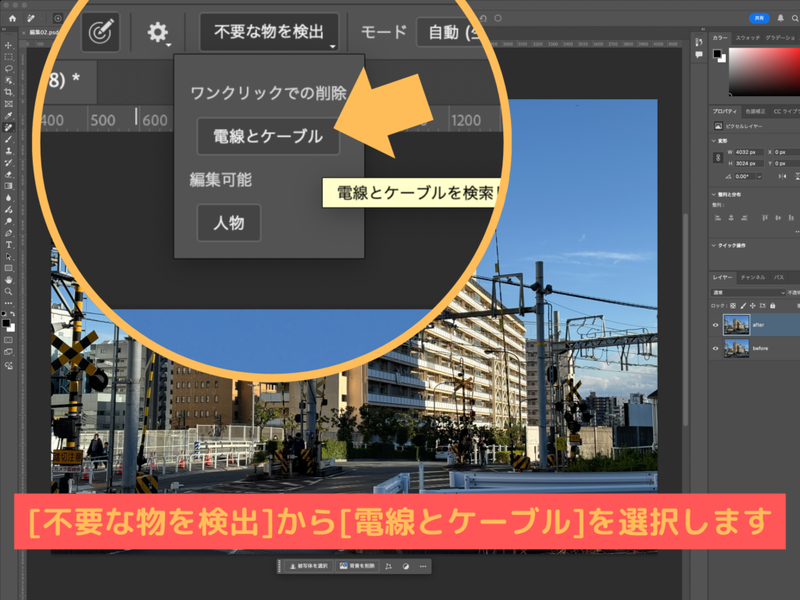This screenshot has width=800, height=600.
Task: Select the Blur tool
Action: [x=8, y=198]
